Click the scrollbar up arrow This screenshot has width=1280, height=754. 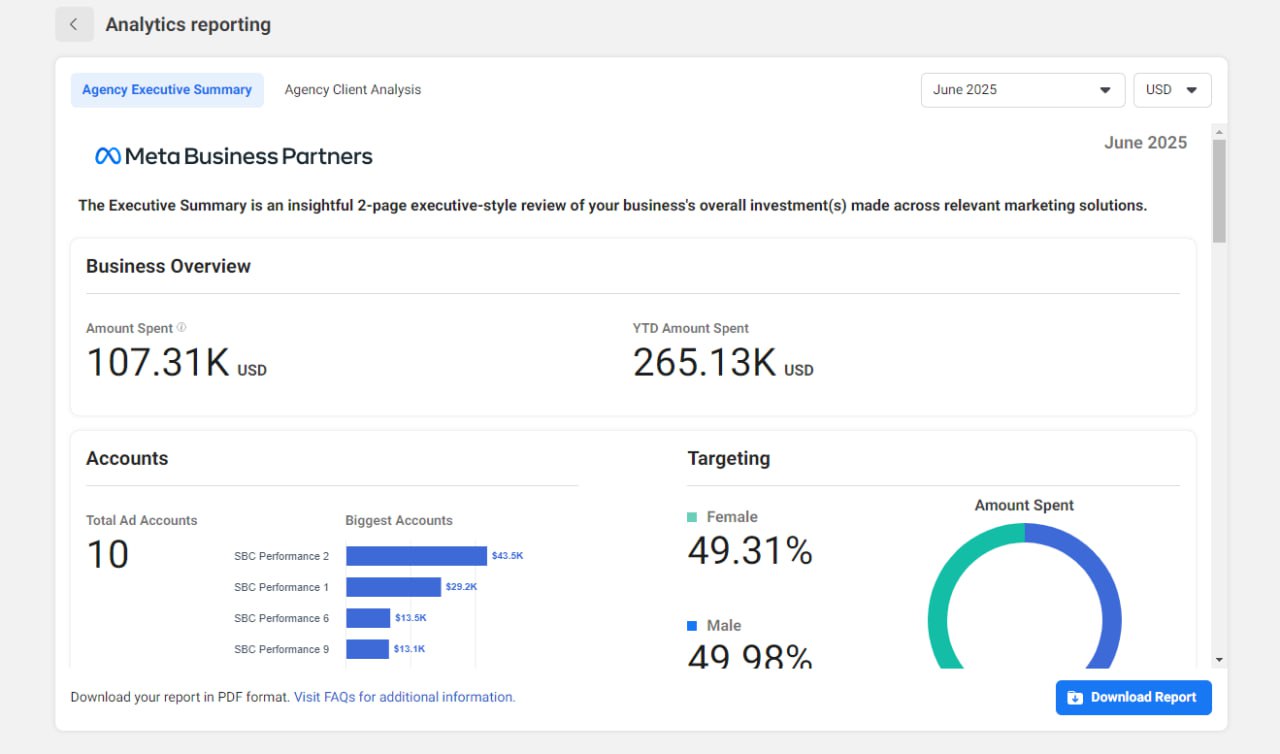1218,131
